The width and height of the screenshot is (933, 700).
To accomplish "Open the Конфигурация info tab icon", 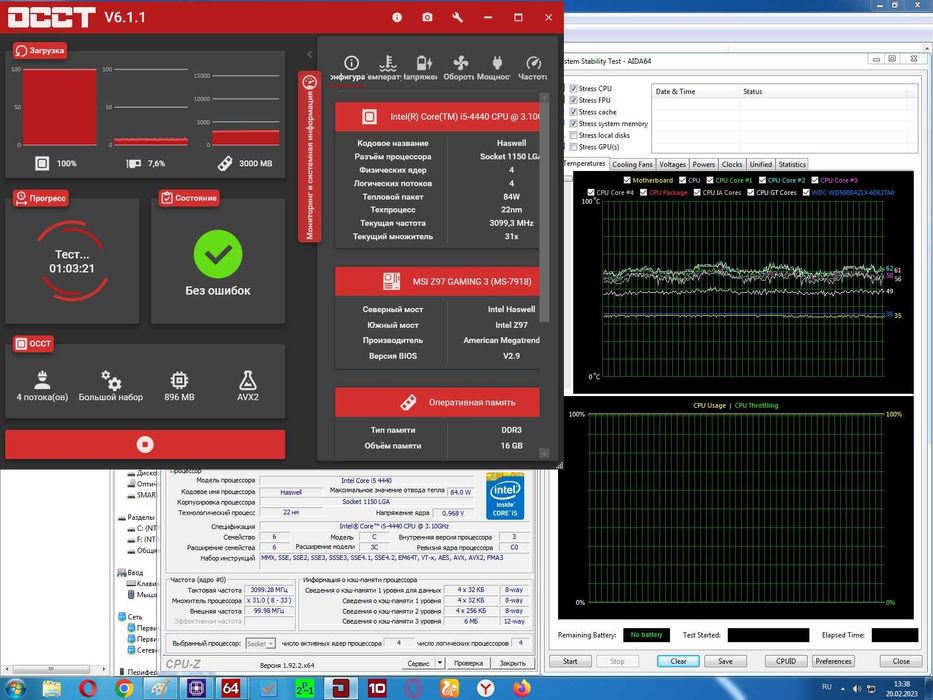I will point(352,63).
